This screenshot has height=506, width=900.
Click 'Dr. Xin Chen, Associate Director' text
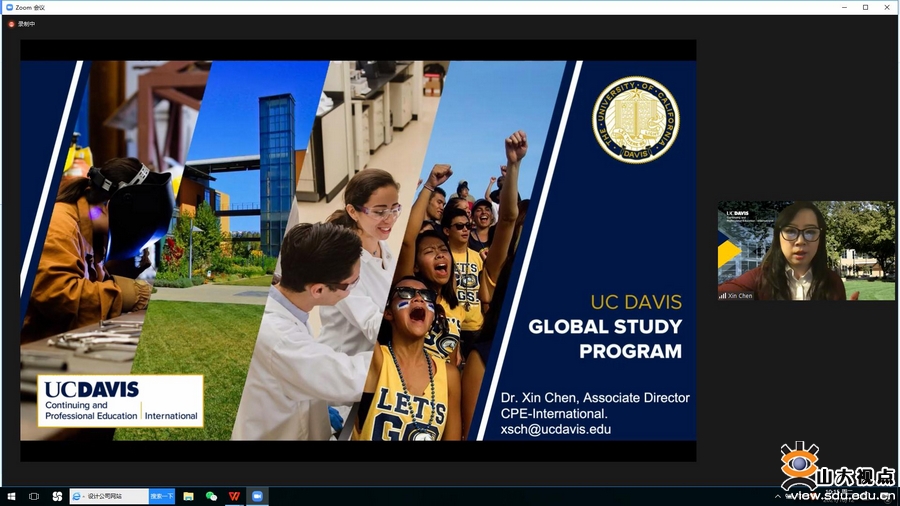pos(595,398)
